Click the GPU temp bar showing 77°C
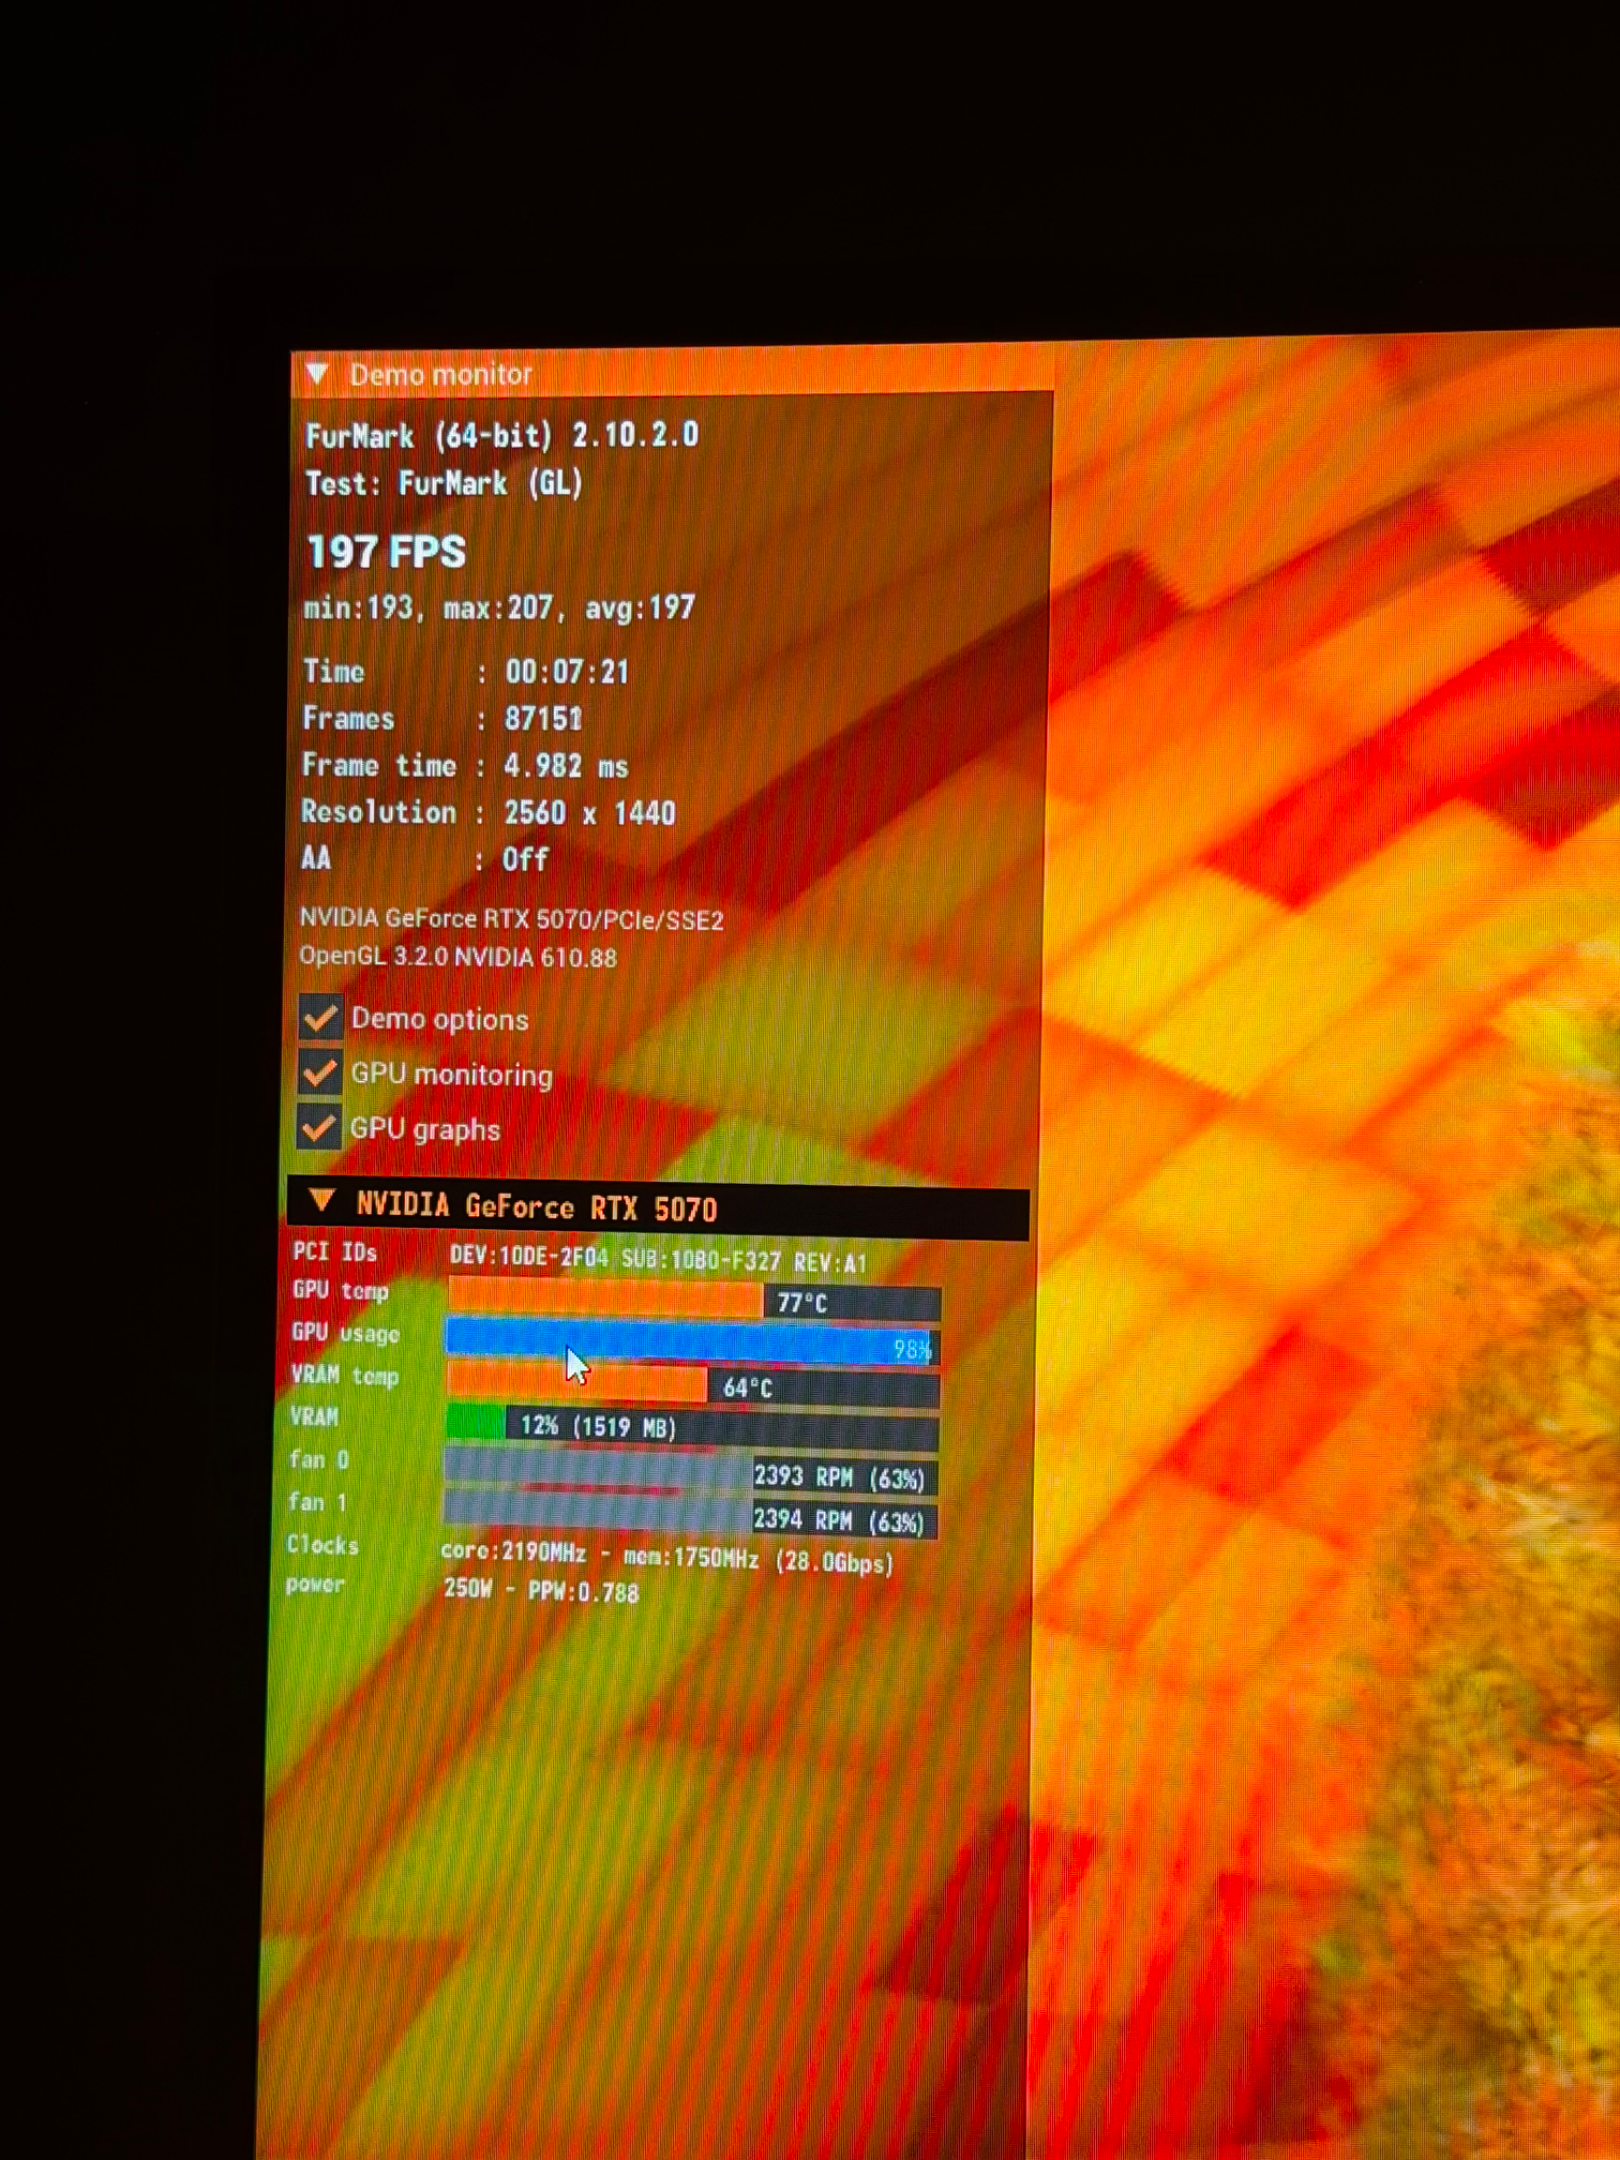This screenshot has height=2160, width=1620. (694, 1301)
